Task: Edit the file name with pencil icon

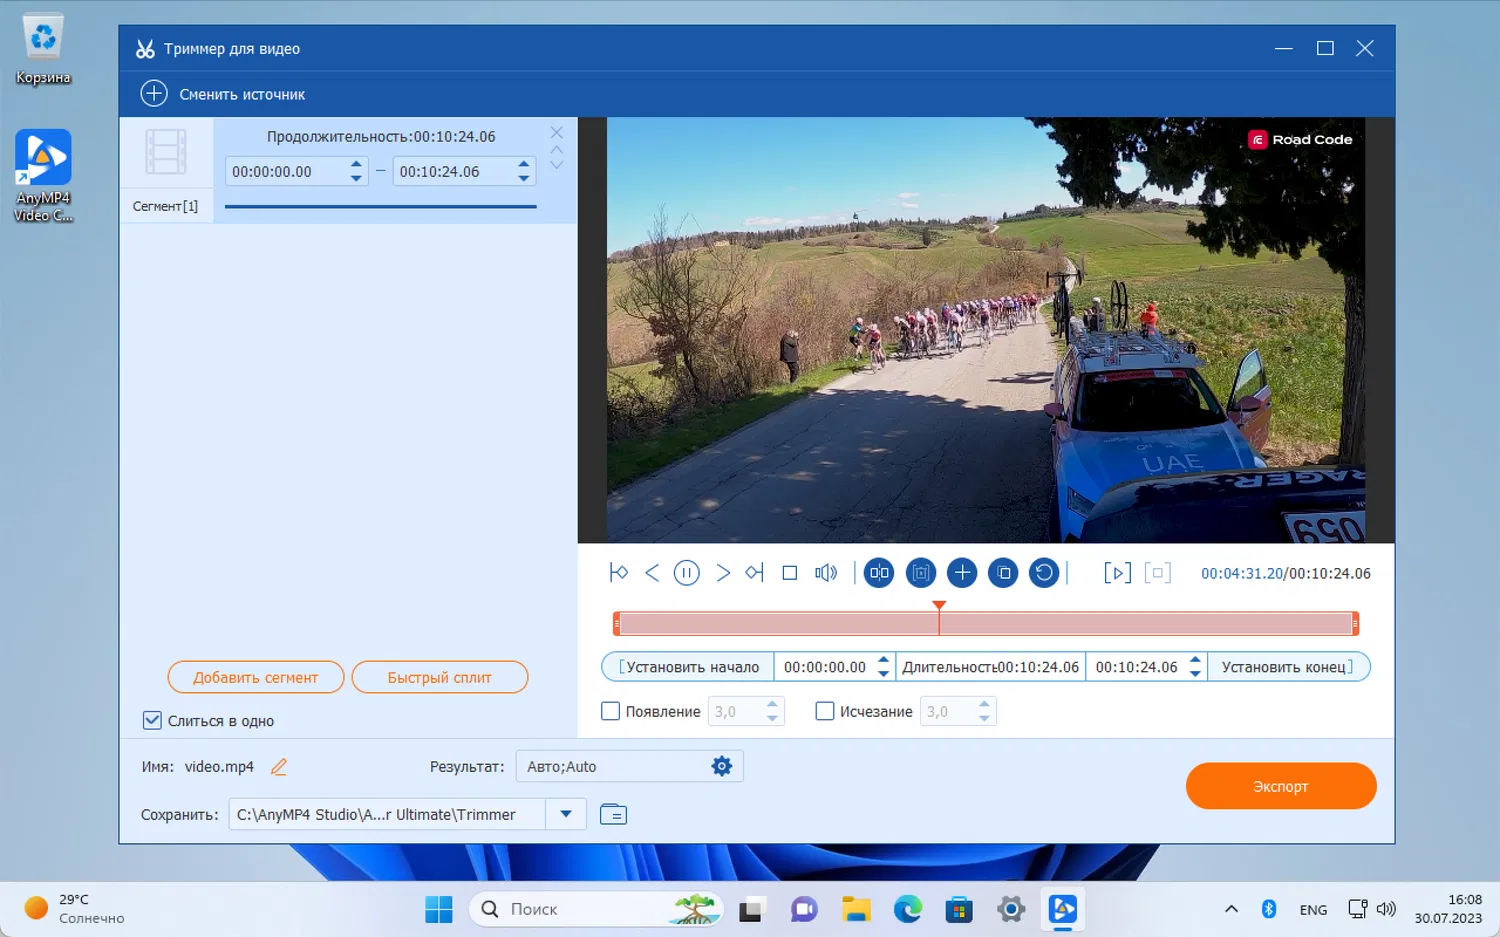Action: point(279,767)
